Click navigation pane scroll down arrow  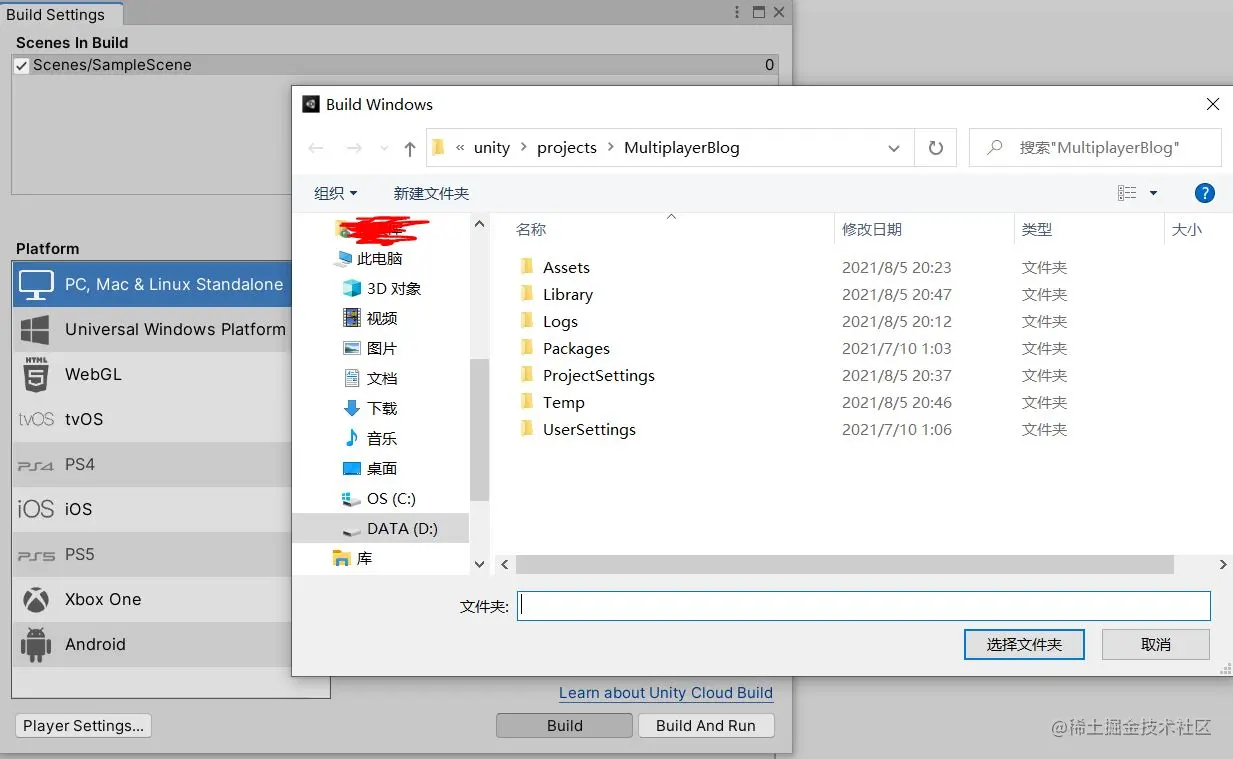479,564
